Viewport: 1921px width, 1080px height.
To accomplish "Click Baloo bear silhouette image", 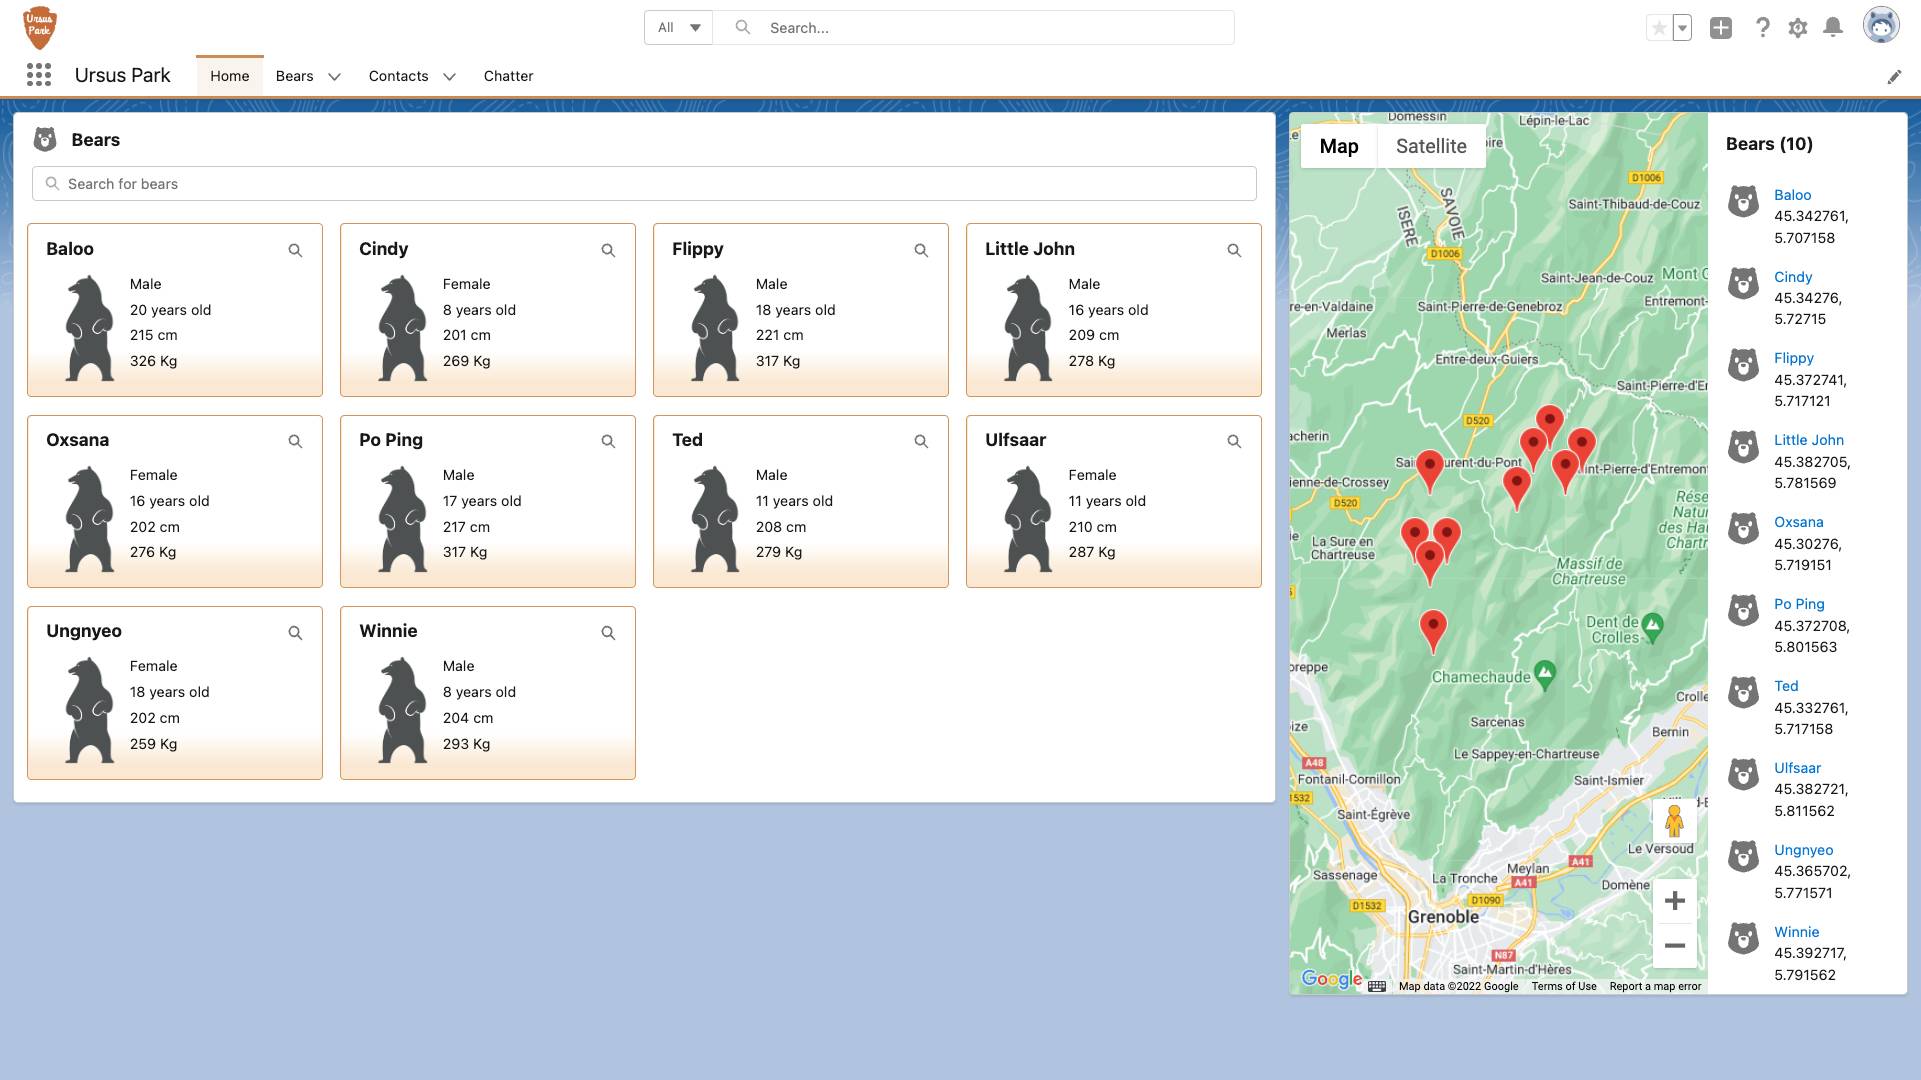I will [x=89, y=329].
